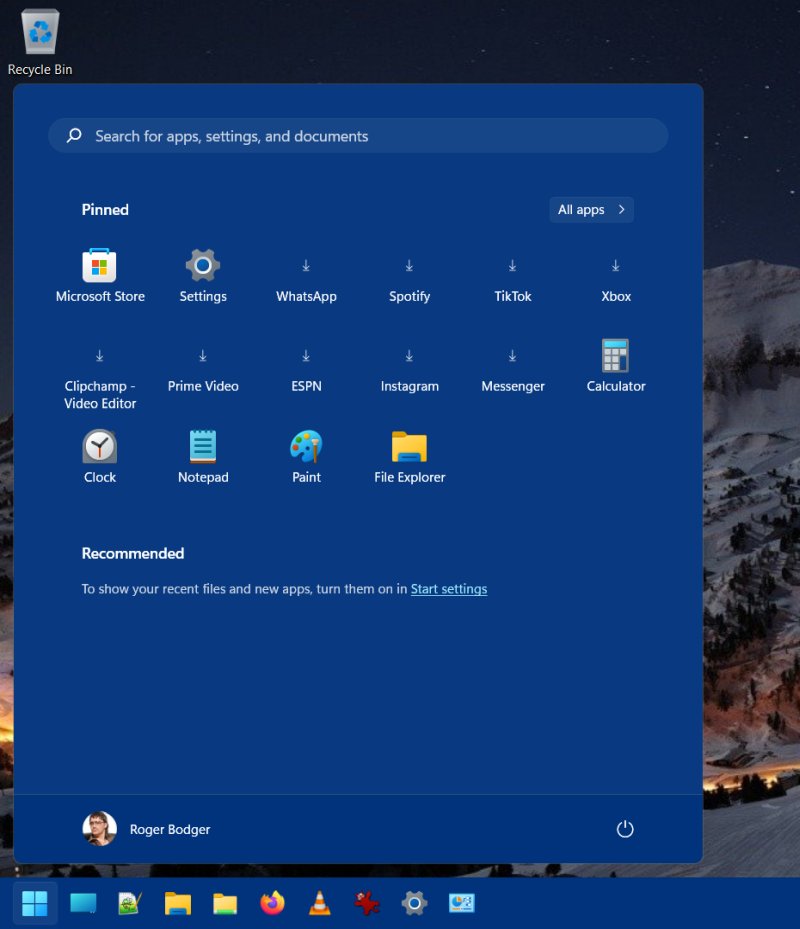Image resolution: width=800 pixels, height=929 pixels.
Task: Click the Start button on the taskbar
Action: pos(33,903)
